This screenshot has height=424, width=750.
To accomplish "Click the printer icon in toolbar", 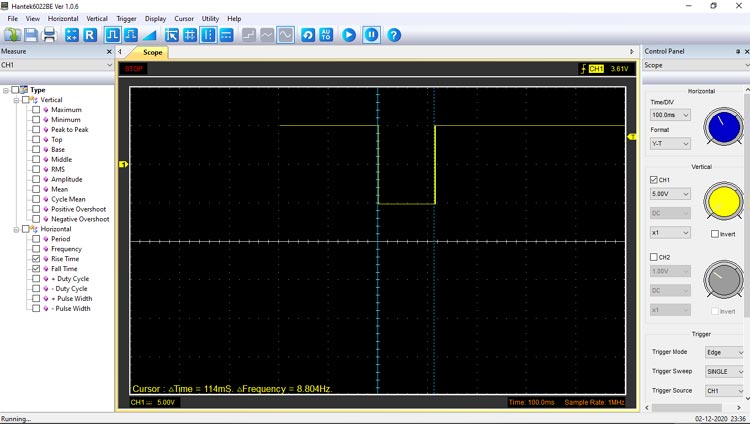I will coord(49,35).
